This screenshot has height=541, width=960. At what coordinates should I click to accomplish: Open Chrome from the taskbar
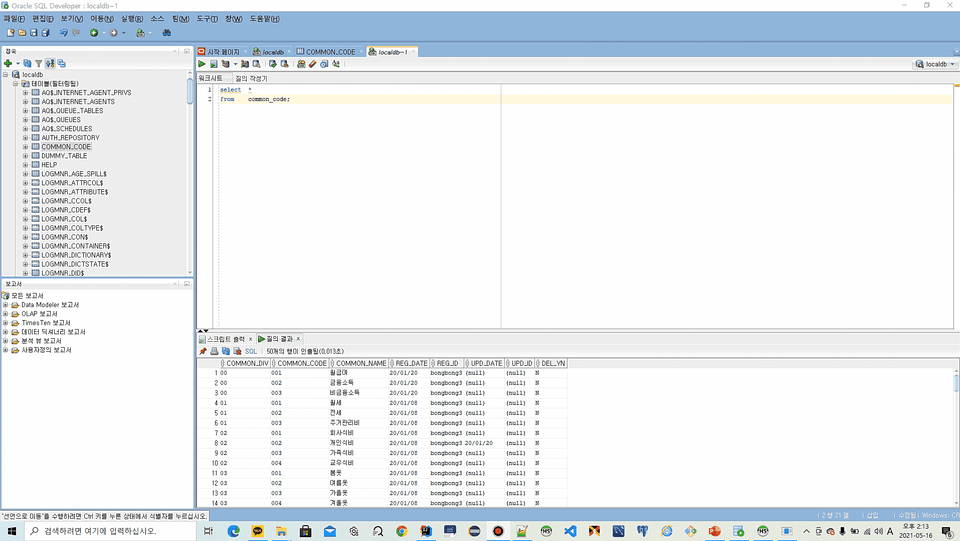coord(402,531)
